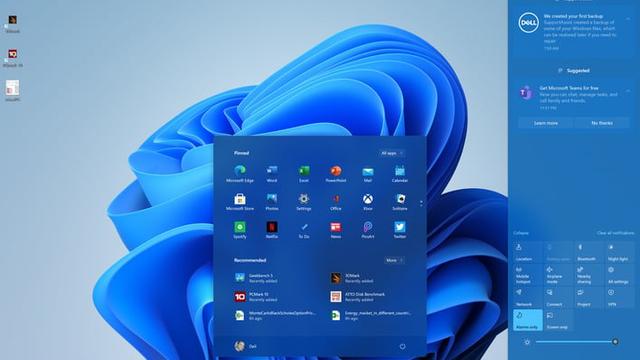
Task: Adjust the brightness slider handle
Action: pyautogui.click(x=615, y=342)
